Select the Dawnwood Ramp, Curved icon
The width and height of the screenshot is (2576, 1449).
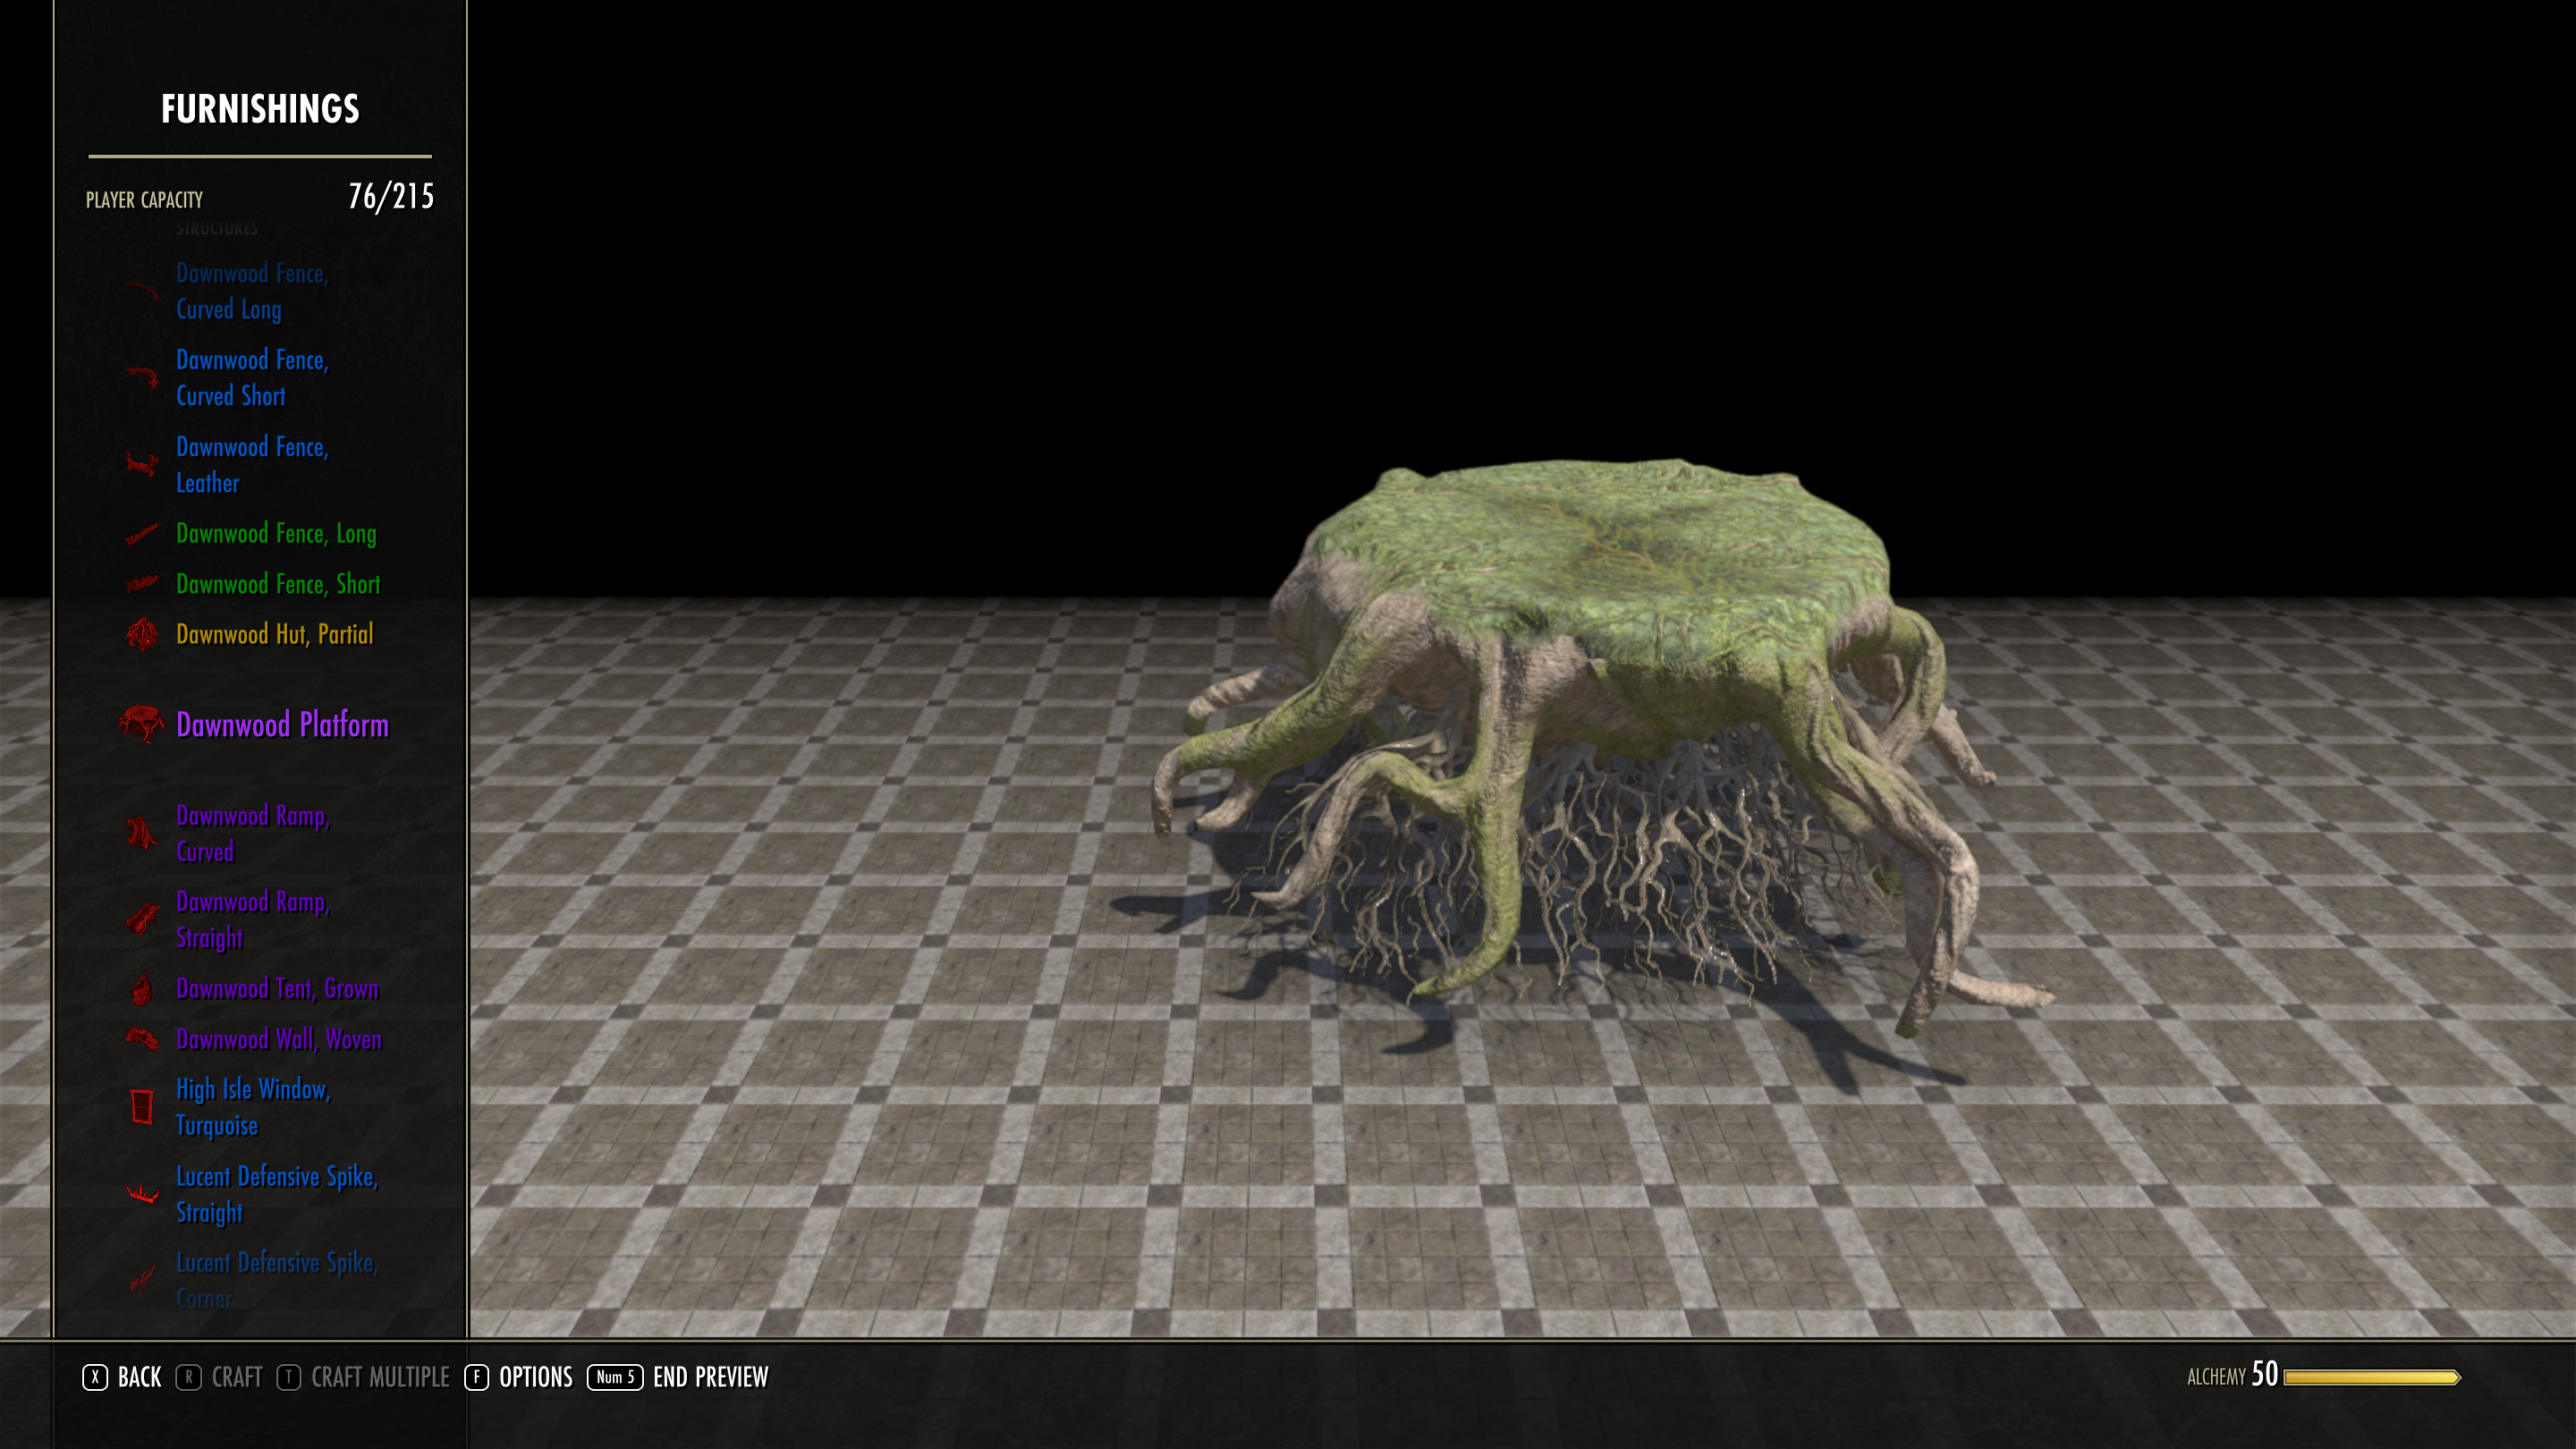142,833
